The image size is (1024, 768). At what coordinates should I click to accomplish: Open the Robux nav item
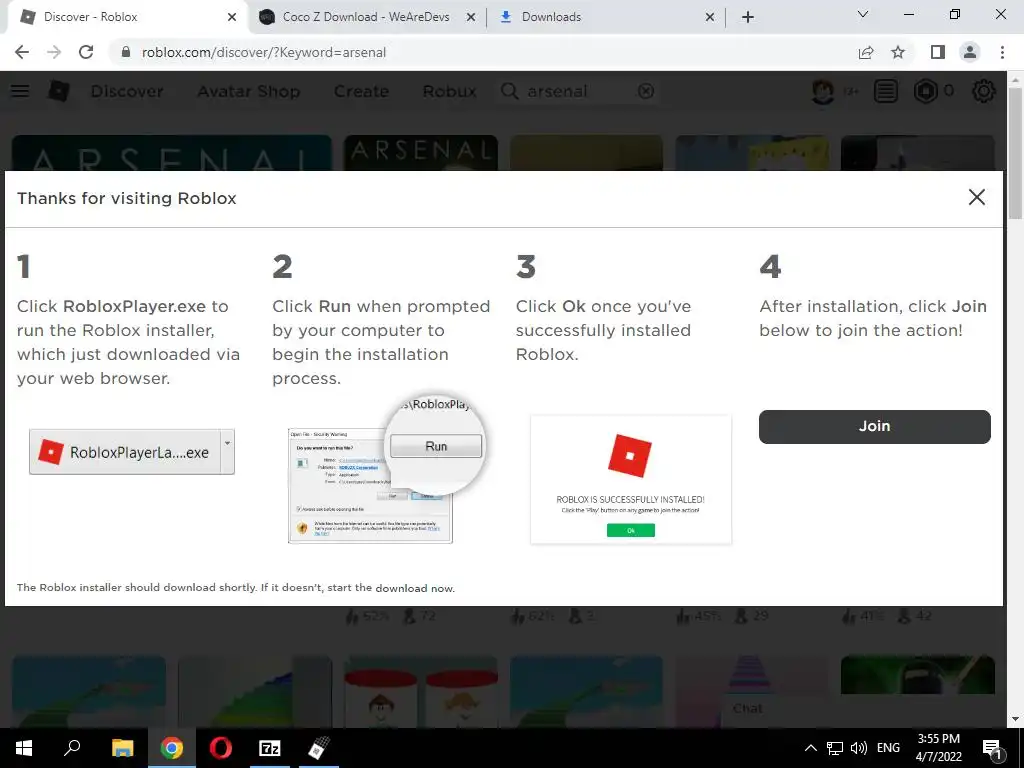tap(449, 91)
